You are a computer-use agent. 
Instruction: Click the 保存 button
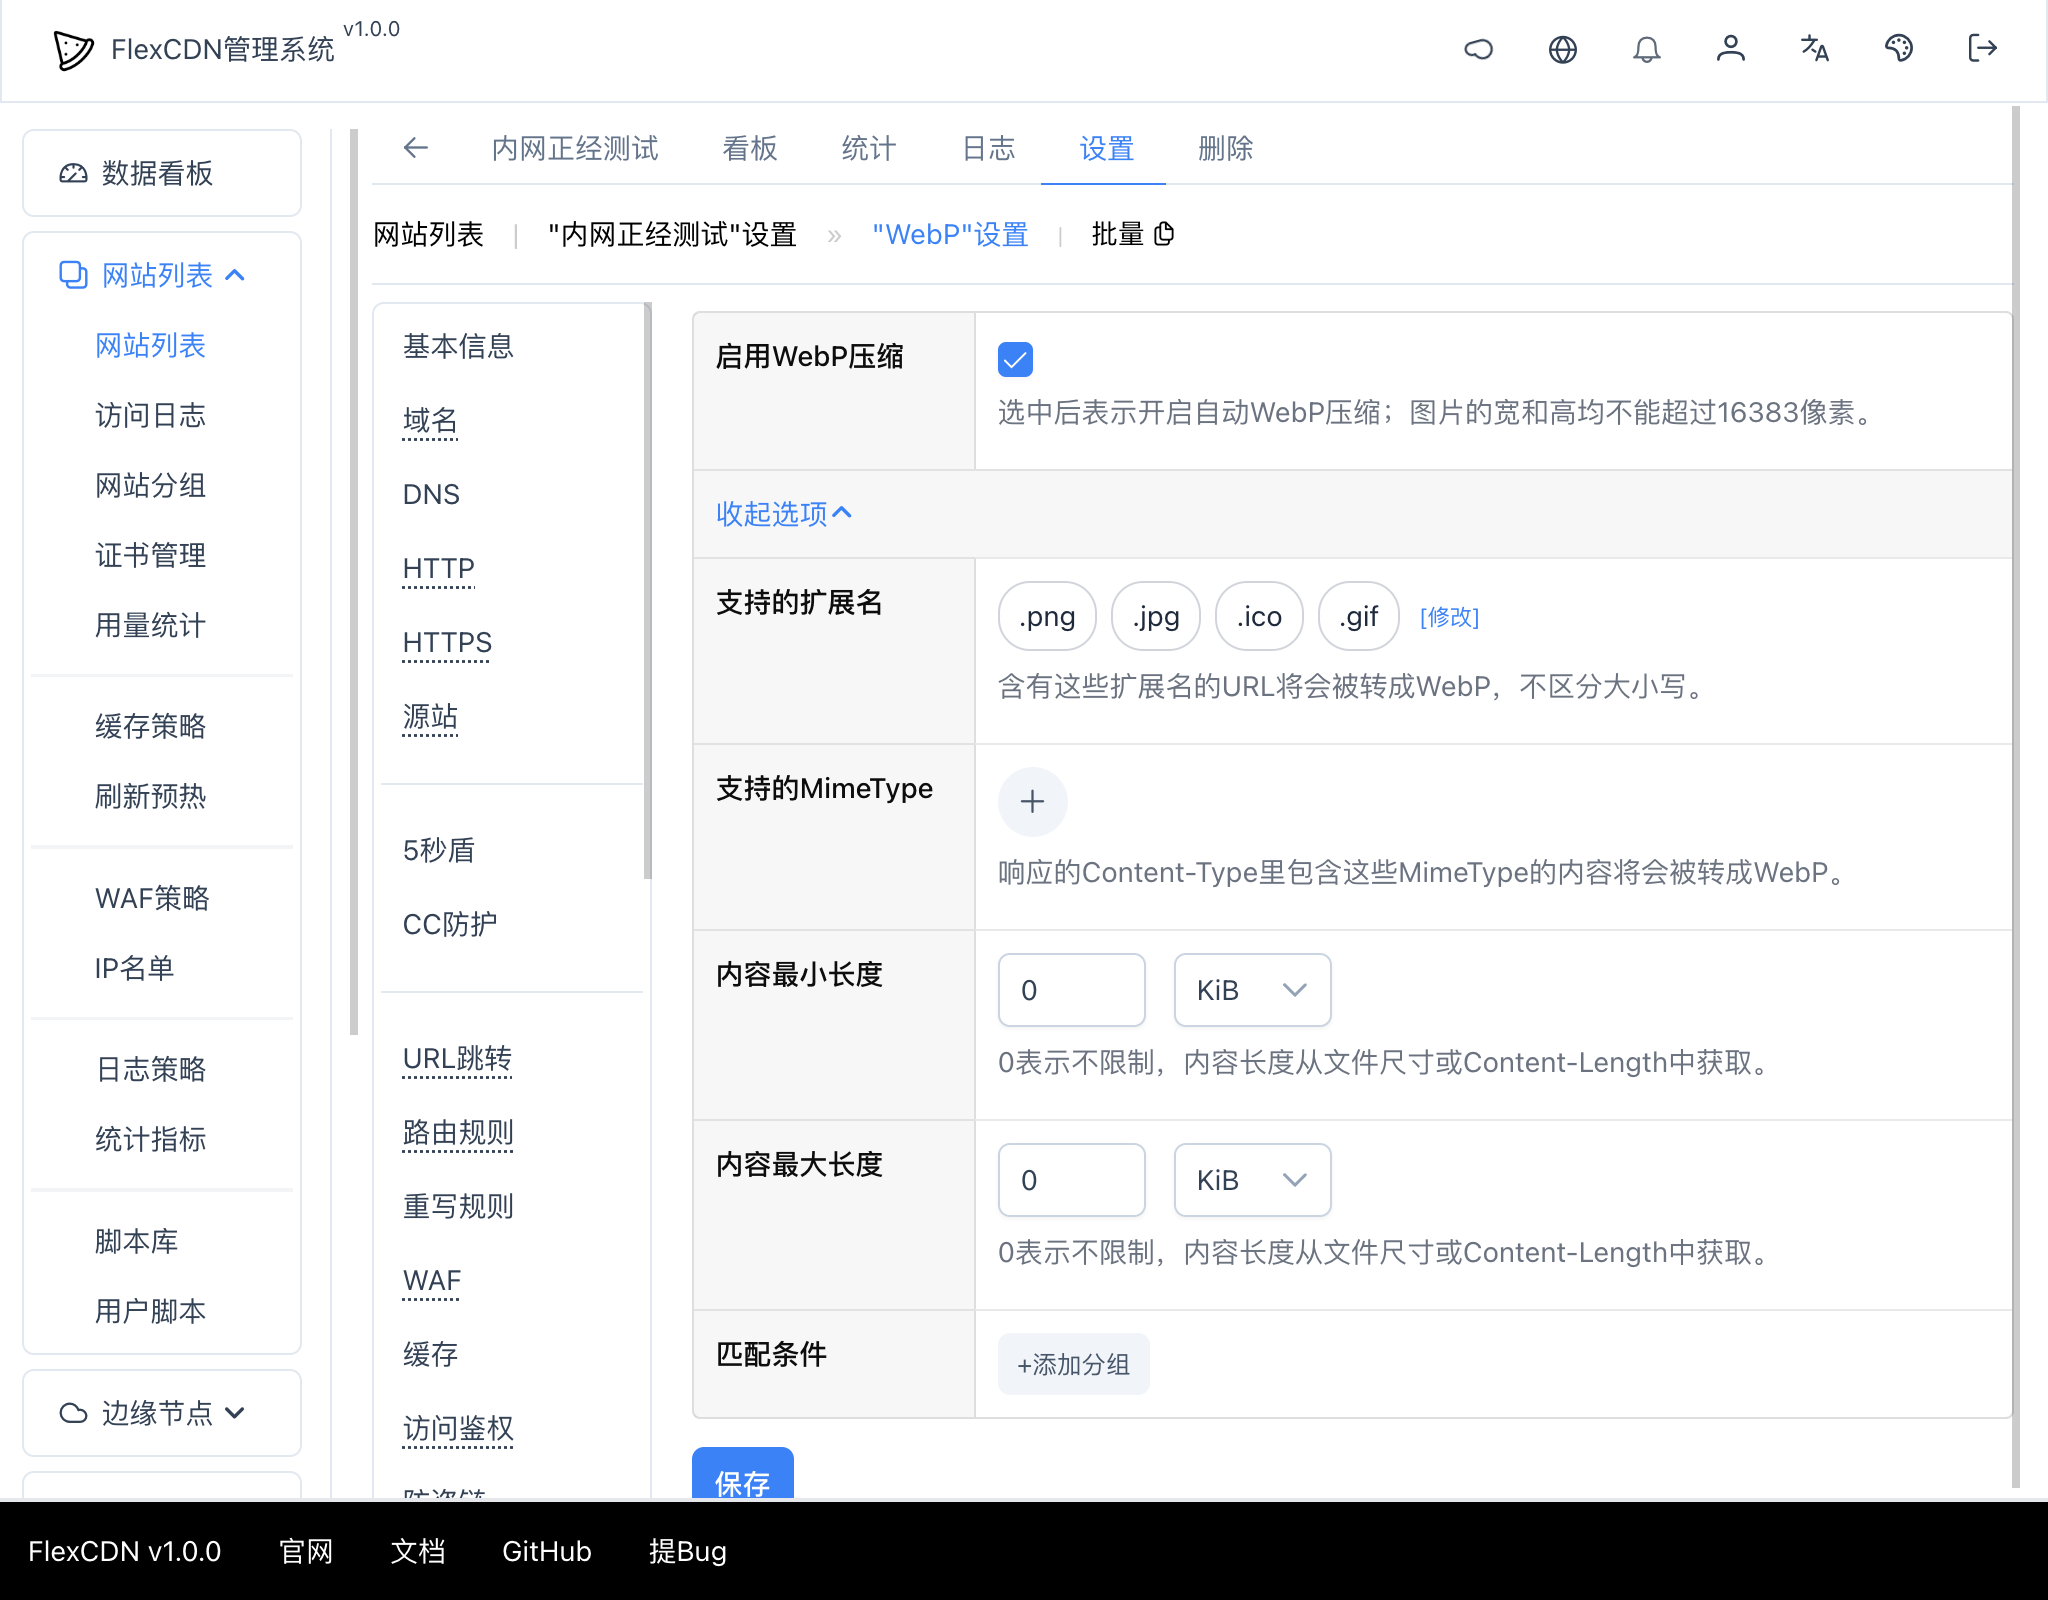point(743,1474)
